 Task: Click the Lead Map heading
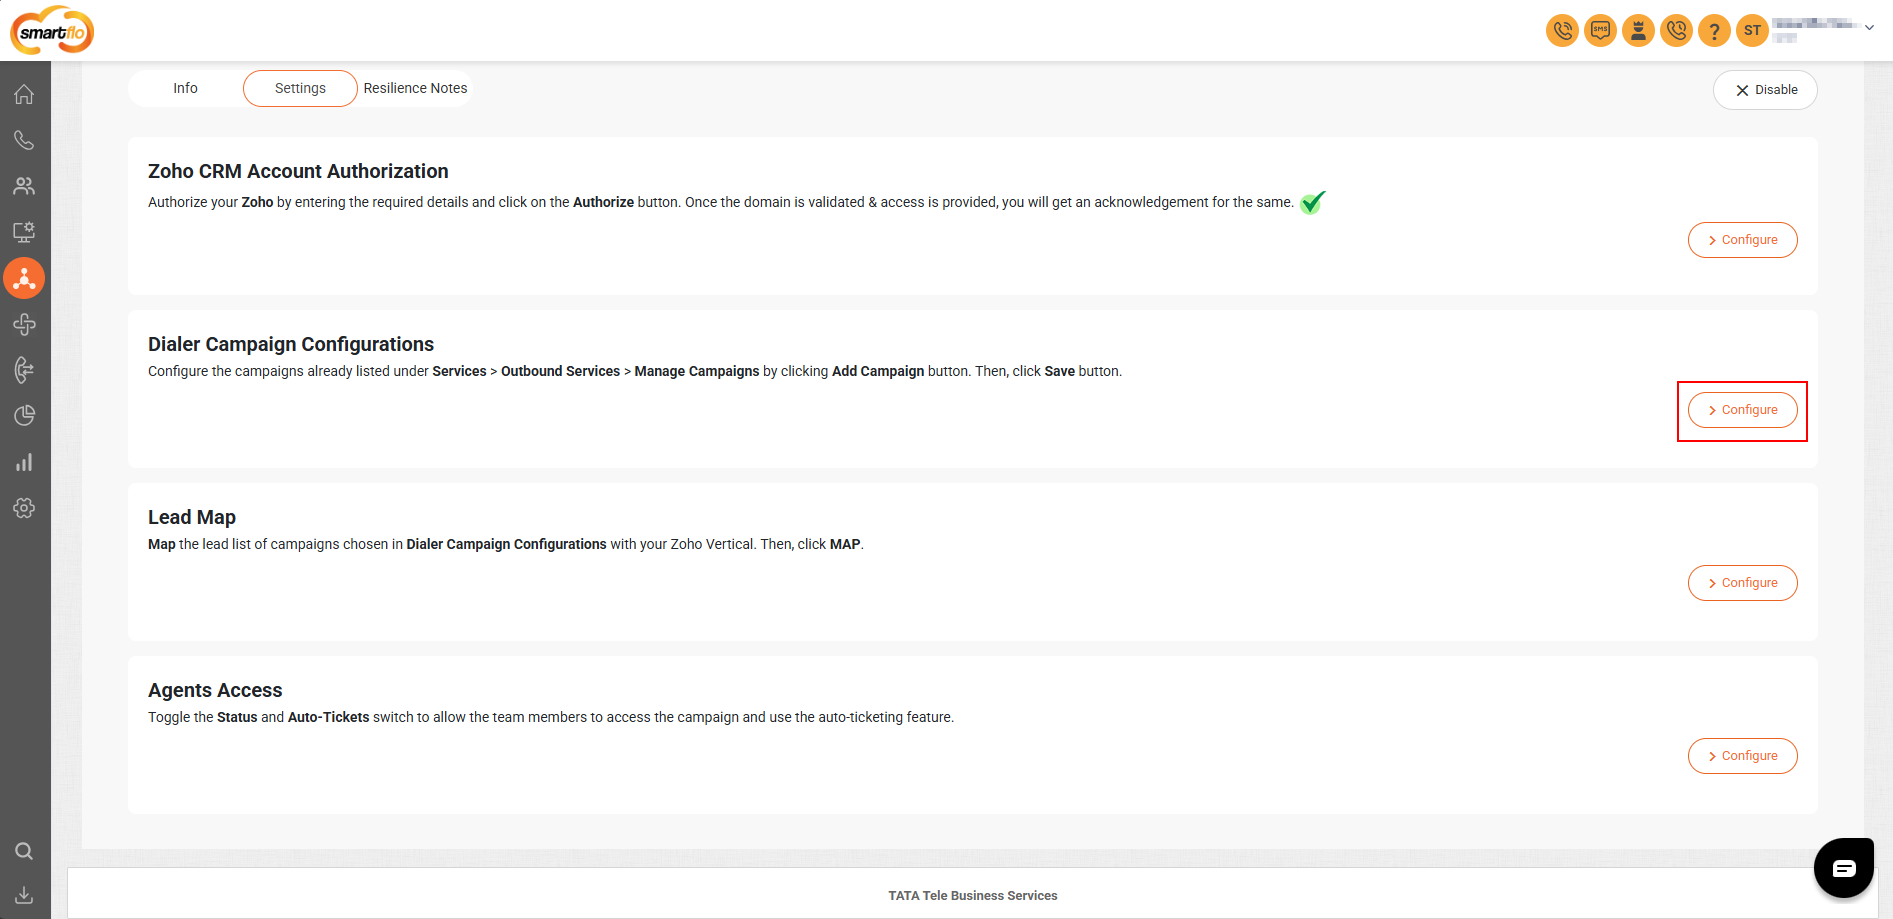192,517
